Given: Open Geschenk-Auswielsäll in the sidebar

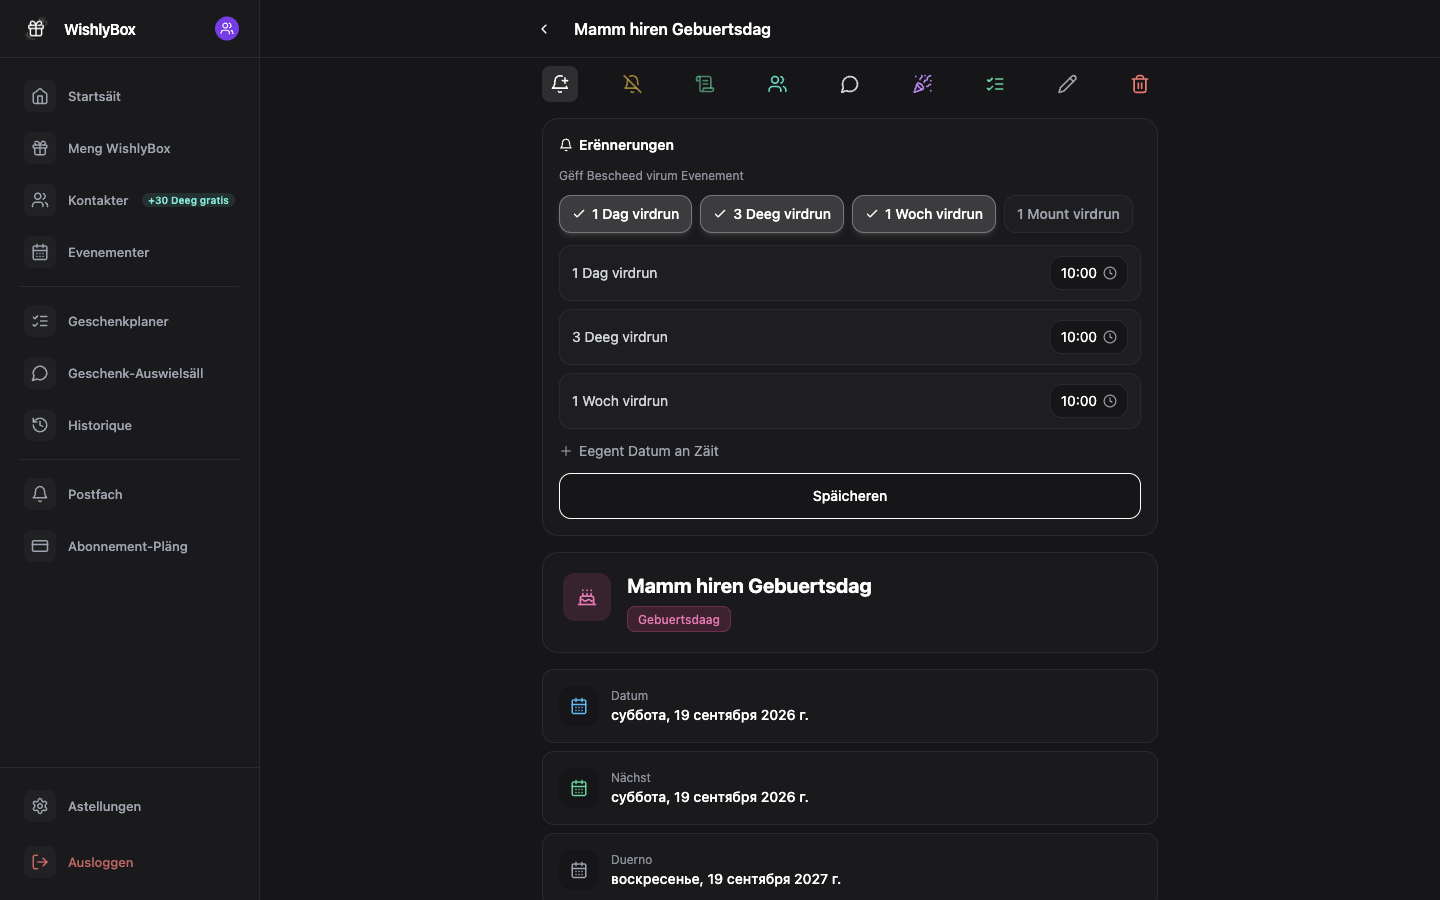Looking at the screenshot, I should (x=130, y=373).
